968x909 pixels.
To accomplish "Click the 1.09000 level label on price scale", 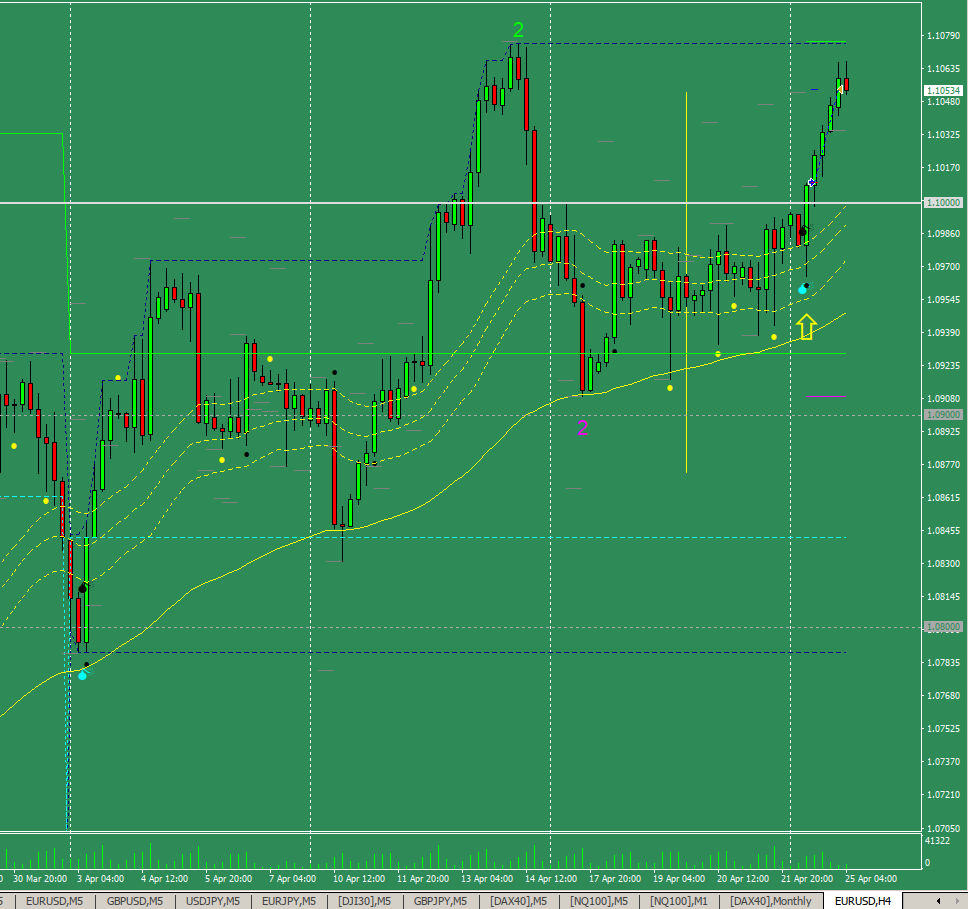I will point(943,414).
